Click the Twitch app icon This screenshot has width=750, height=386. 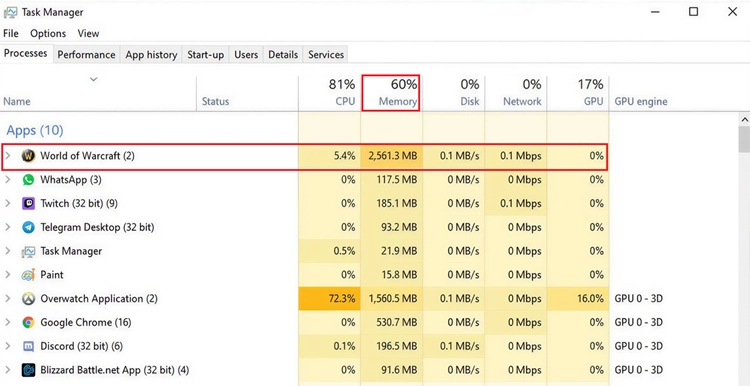(x=28, y=204)
